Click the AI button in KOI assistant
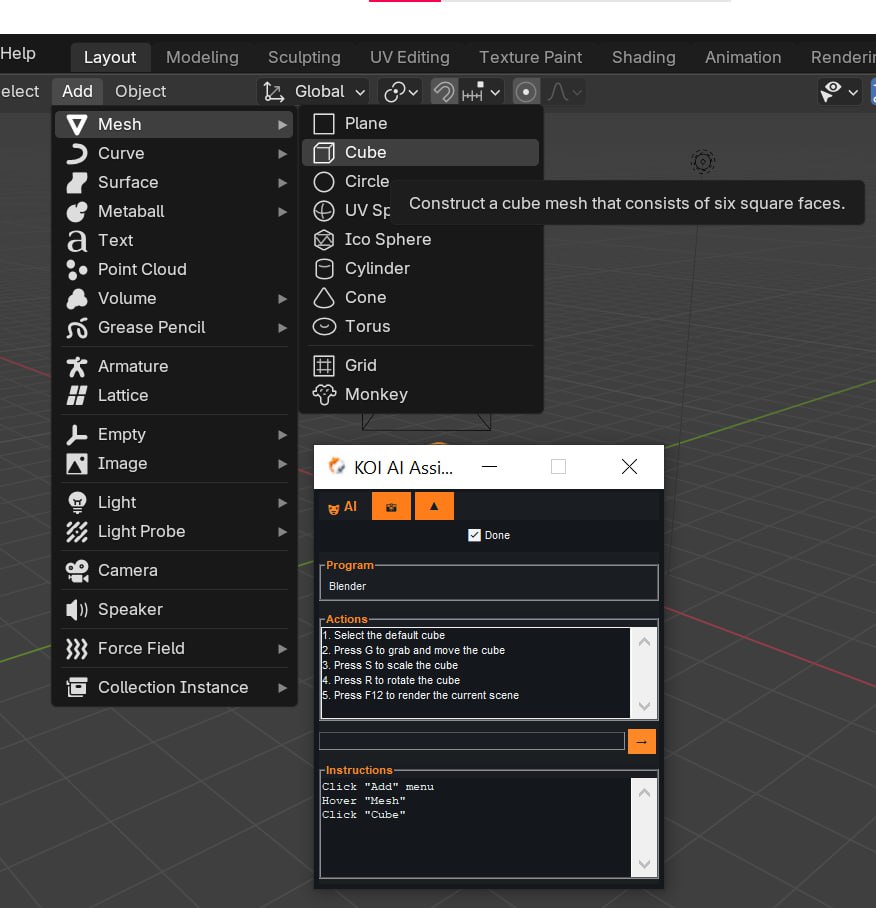Viewport: 876px width, 908px height. coord(342,507)
